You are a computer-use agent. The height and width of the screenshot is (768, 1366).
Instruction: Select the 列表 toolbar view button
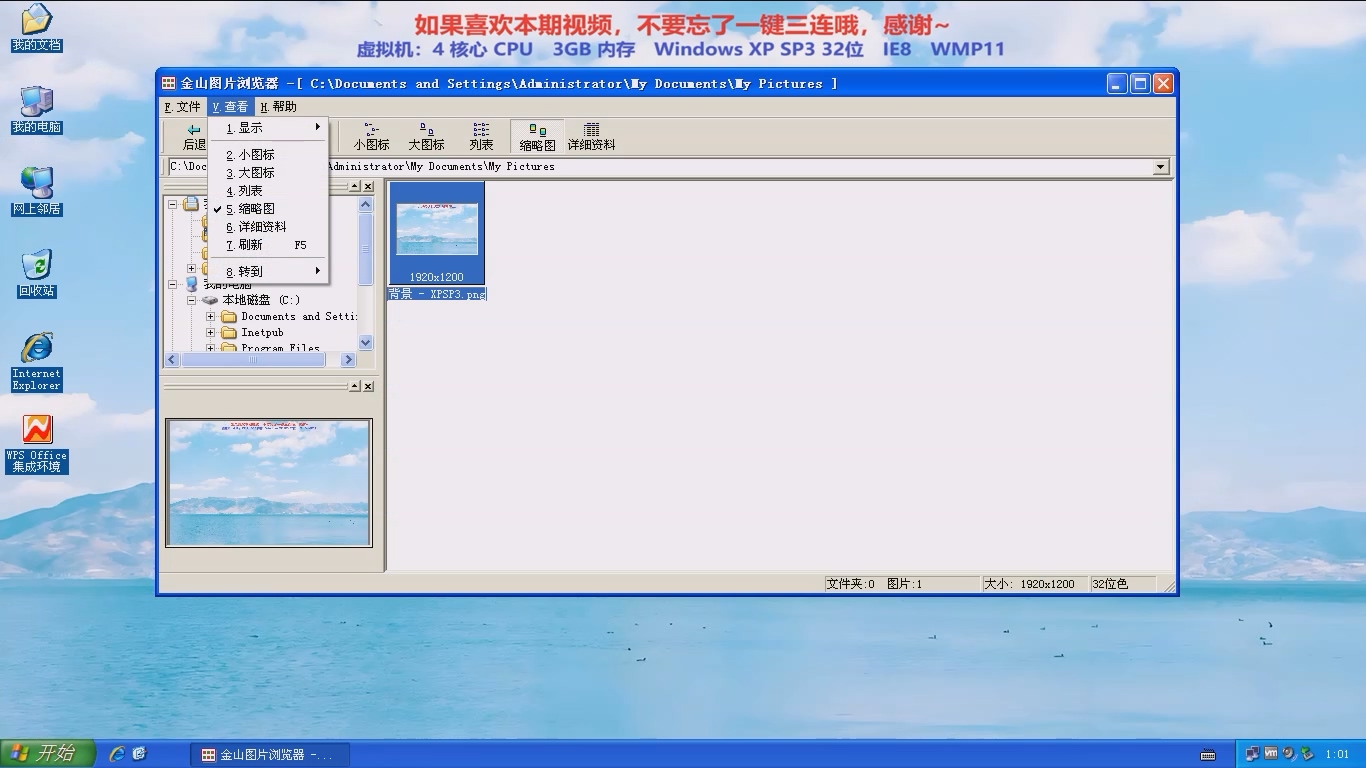click(481, 137)
